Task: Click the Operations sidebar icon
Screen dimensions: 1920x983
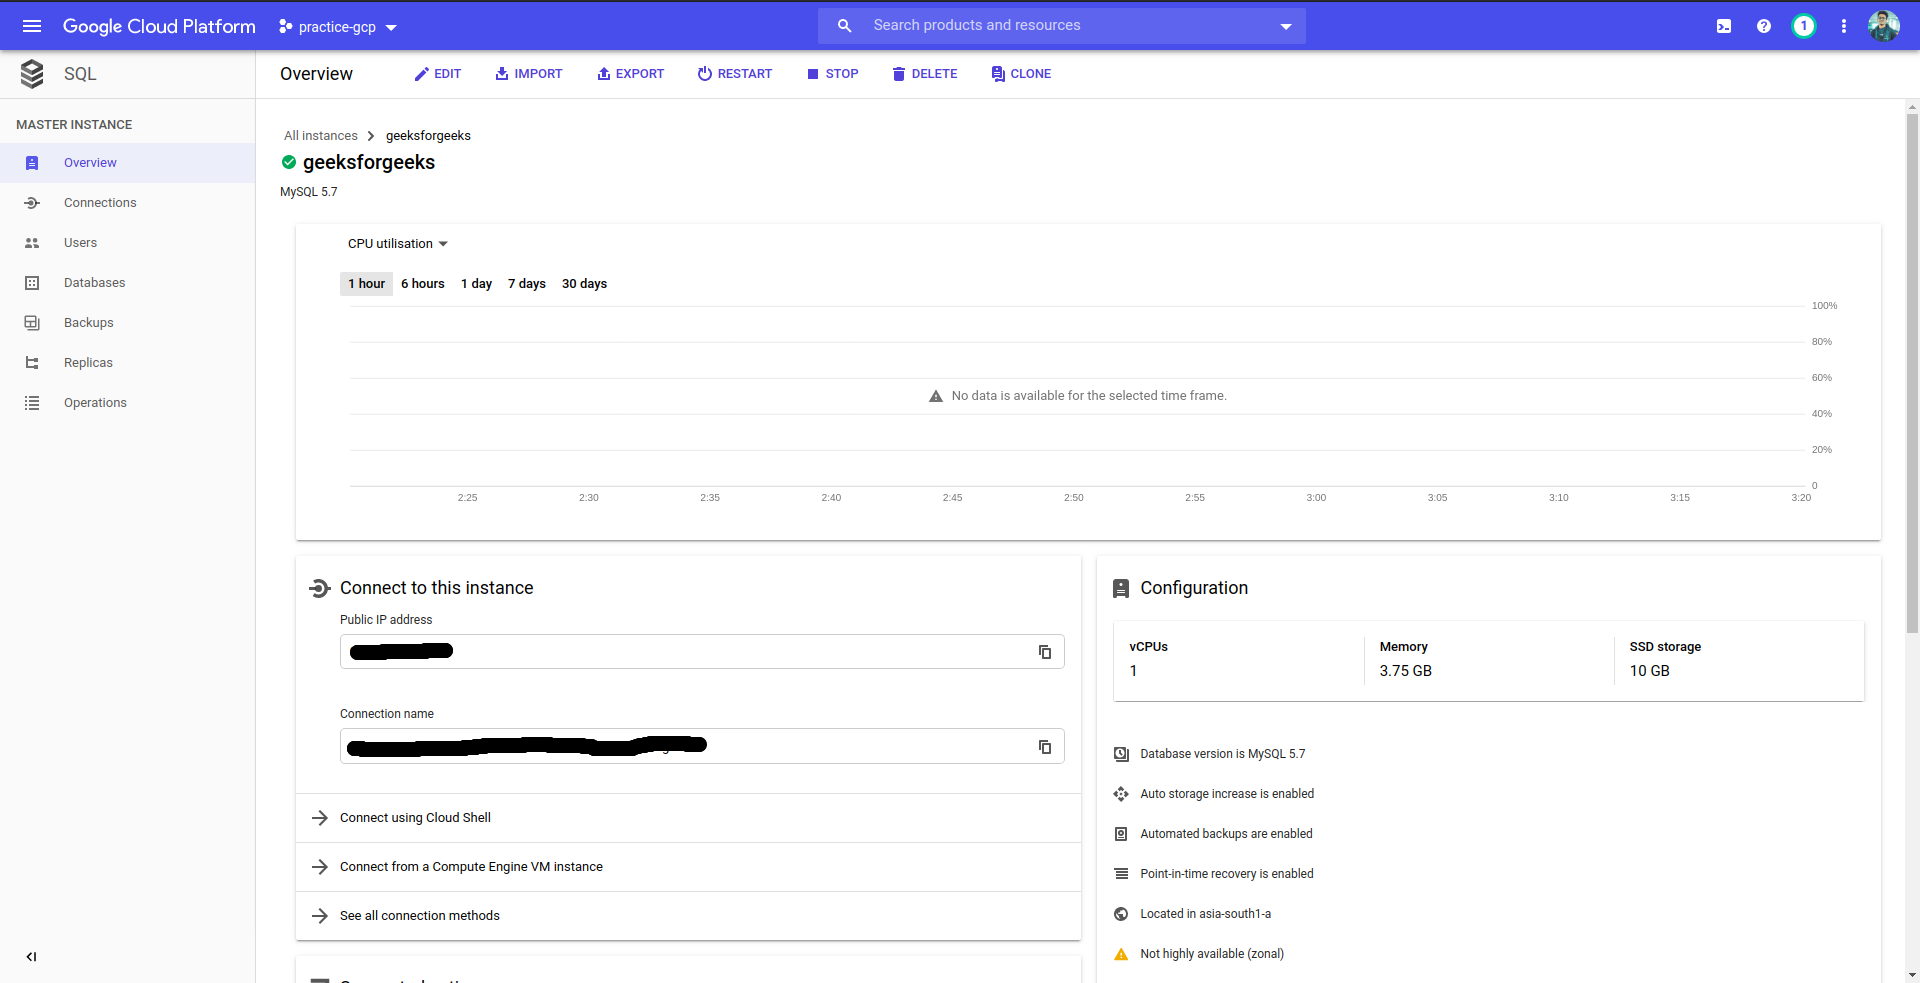Action: tap(32, 403)
